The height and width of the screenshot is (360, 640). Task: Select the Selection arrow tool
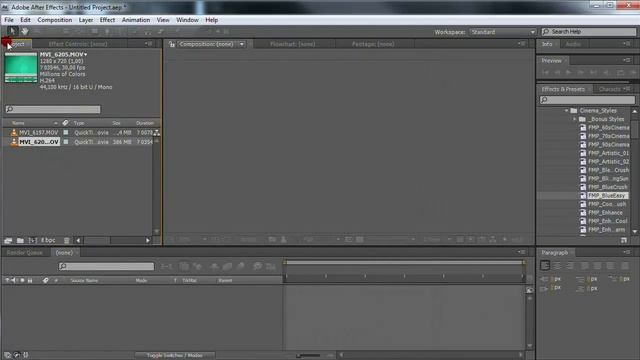(x=12, y=31)
